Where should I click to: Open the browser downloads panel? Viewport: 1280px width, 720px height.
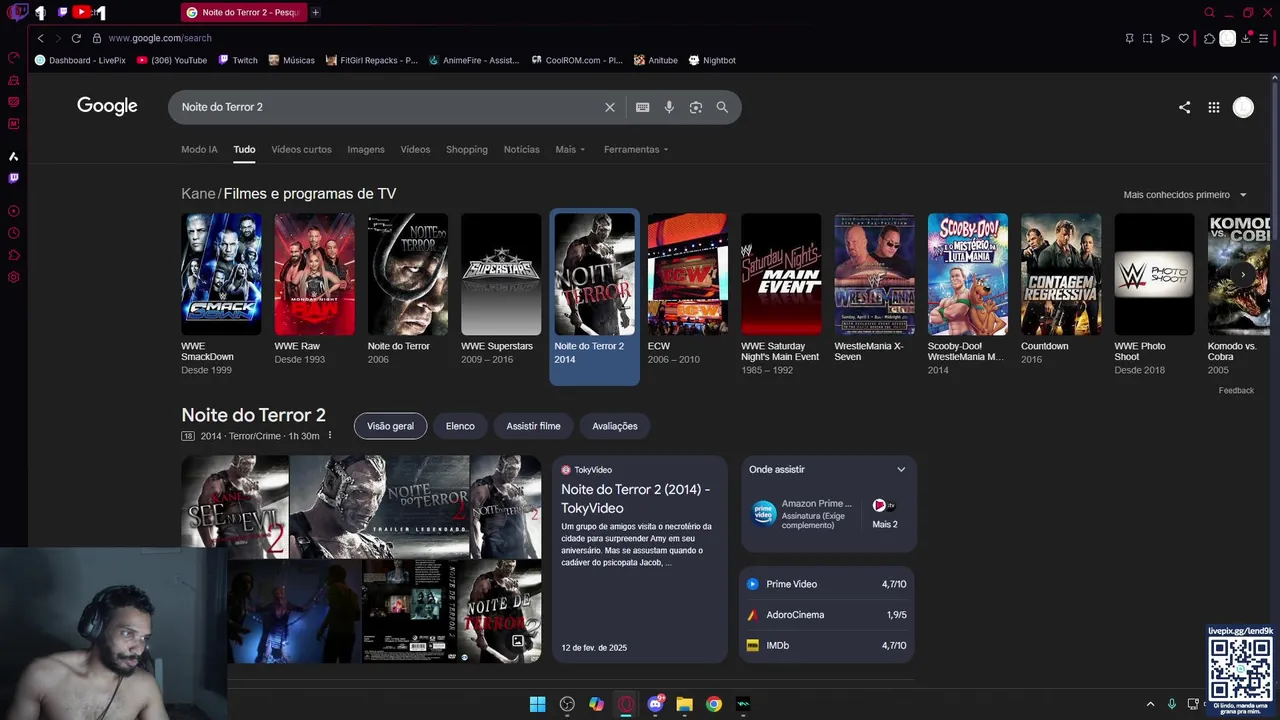tap(1245, 38)
